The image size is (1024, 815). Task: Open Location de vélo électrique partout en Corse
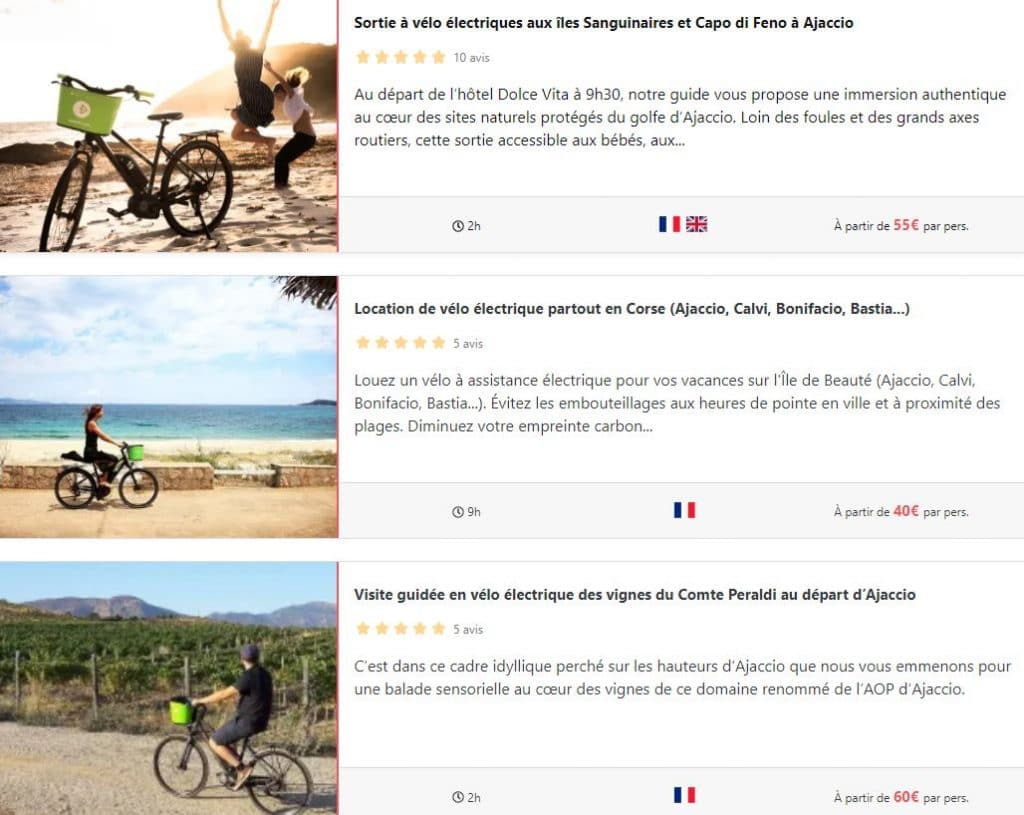click(631, 309)
